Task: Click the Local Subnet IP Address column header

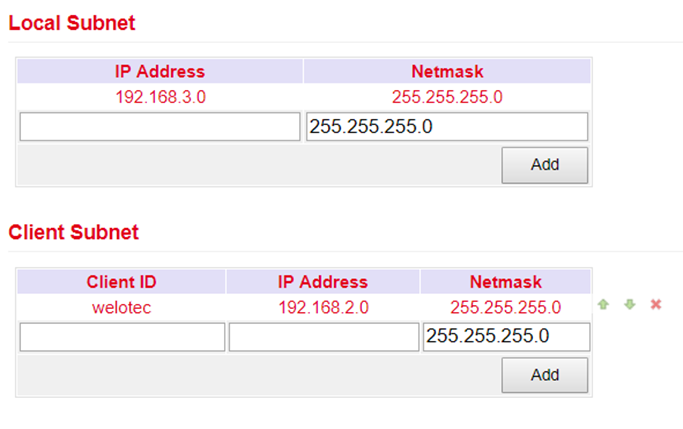Action: (x=160, y=71)
